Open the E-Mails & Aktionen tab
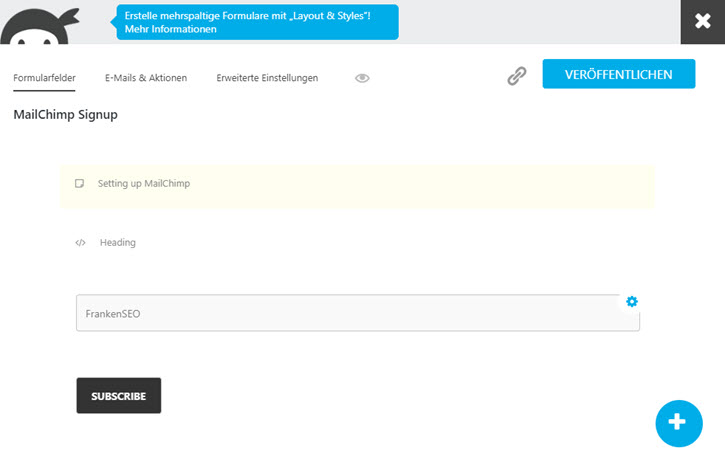This screenshot has width=725, height=450. 146,78
